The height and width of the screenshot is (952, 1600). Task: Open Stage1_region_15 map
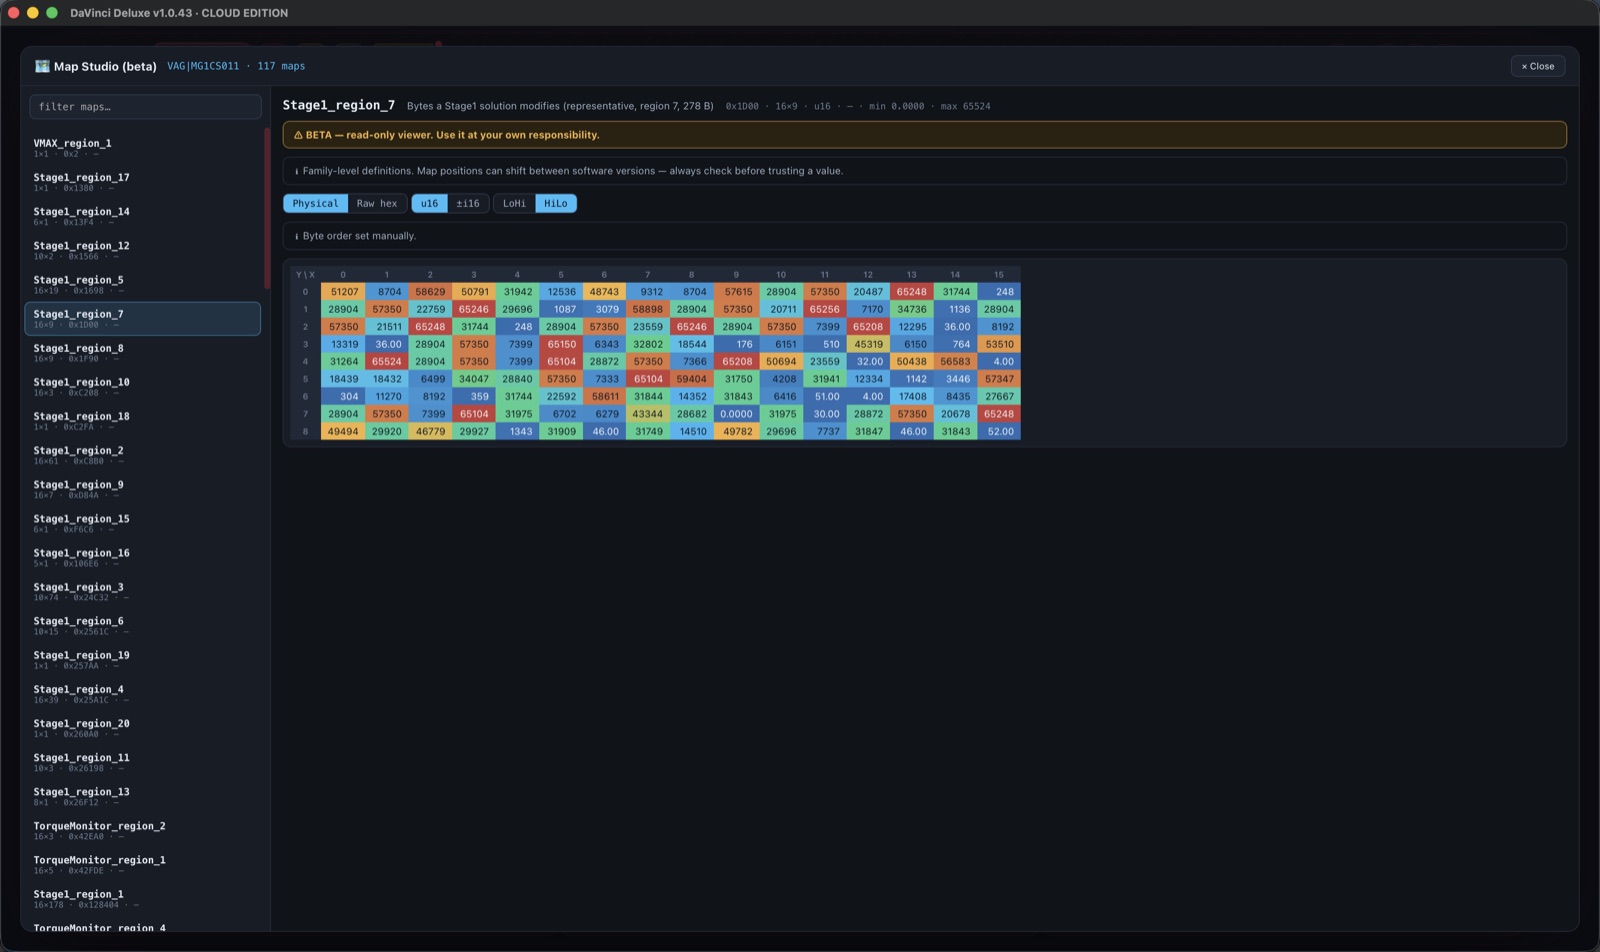pyautogui.click(x=142, y=523)
